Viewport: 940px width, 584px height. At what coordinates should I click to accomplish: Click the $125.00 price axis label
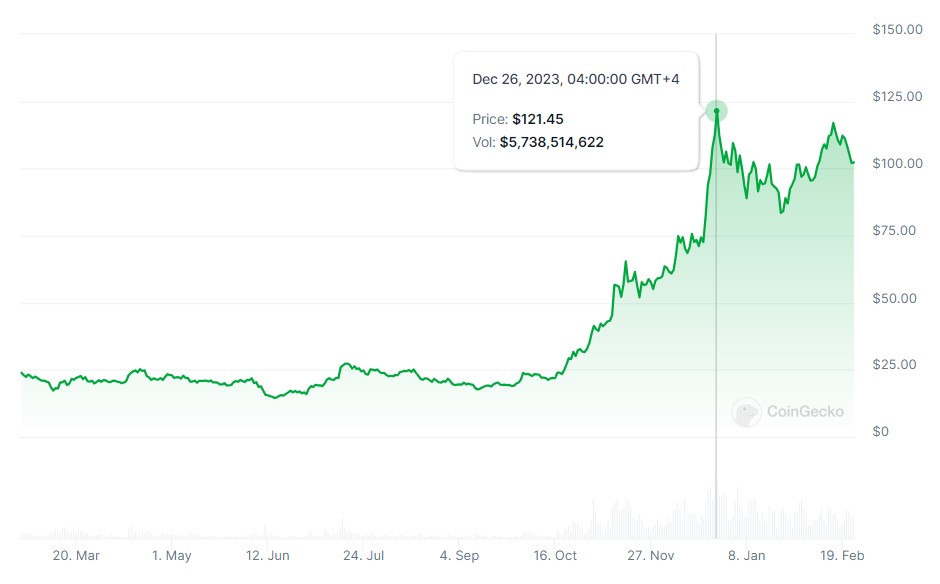(897, 97)
